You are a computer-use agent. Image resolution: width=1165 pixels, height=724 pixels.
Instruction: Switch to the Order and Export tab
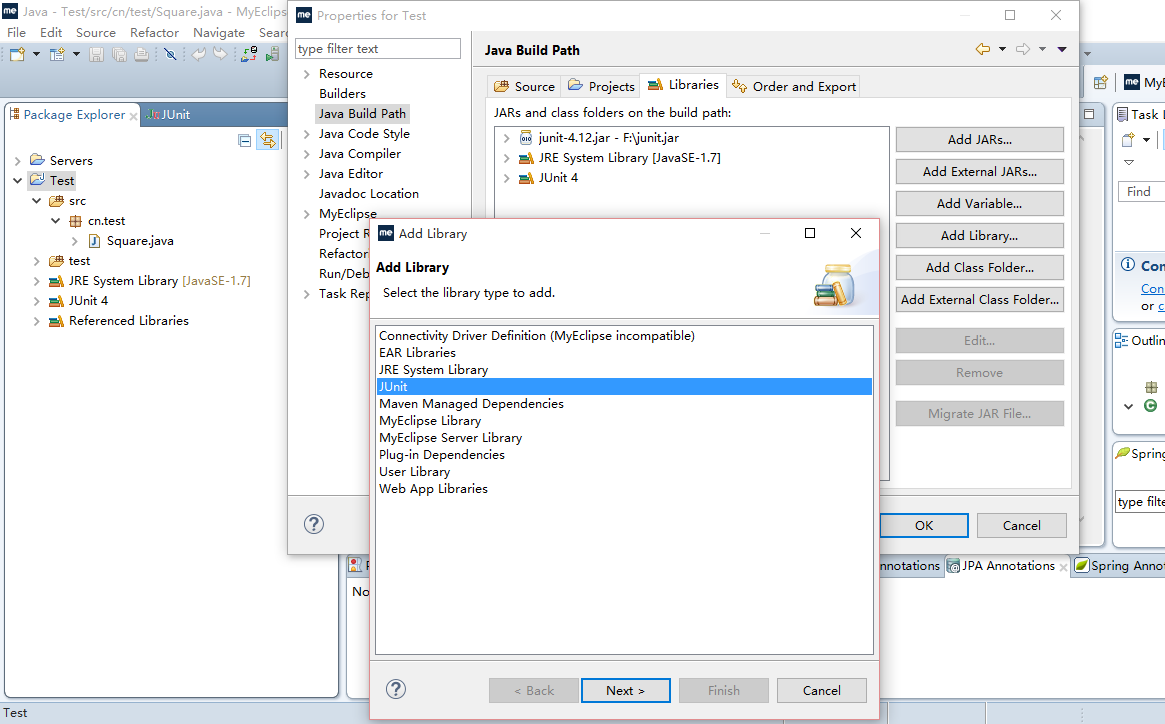tap(794, 86)
